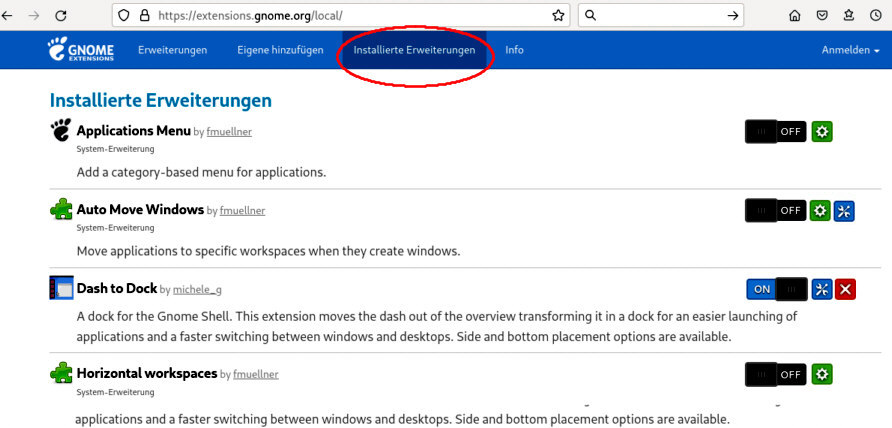Viewport: 892px width, 428px height.
Task: Click the GNOME Extensions logo
Action: (x=81, y=50)
